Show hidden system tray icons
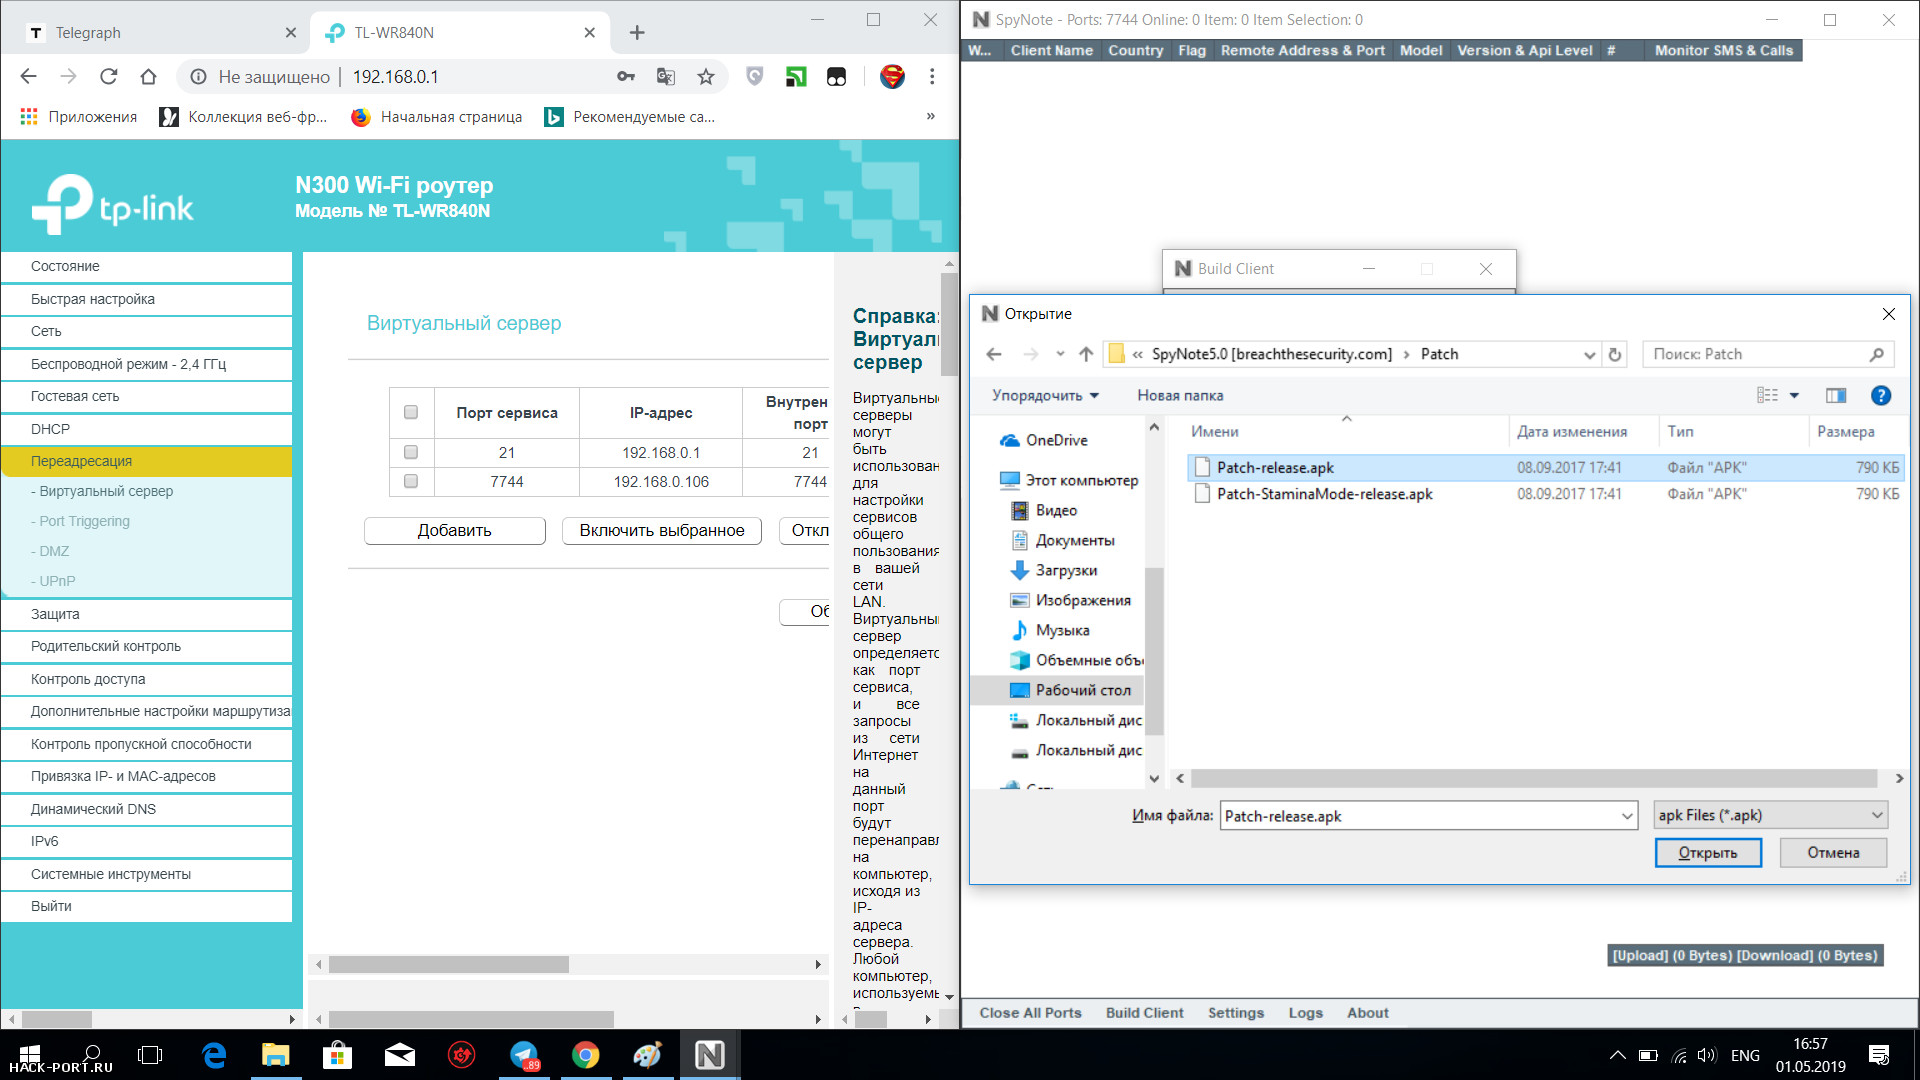The height and width of the screenshot is (1080, 1920). point(1617,1055)
